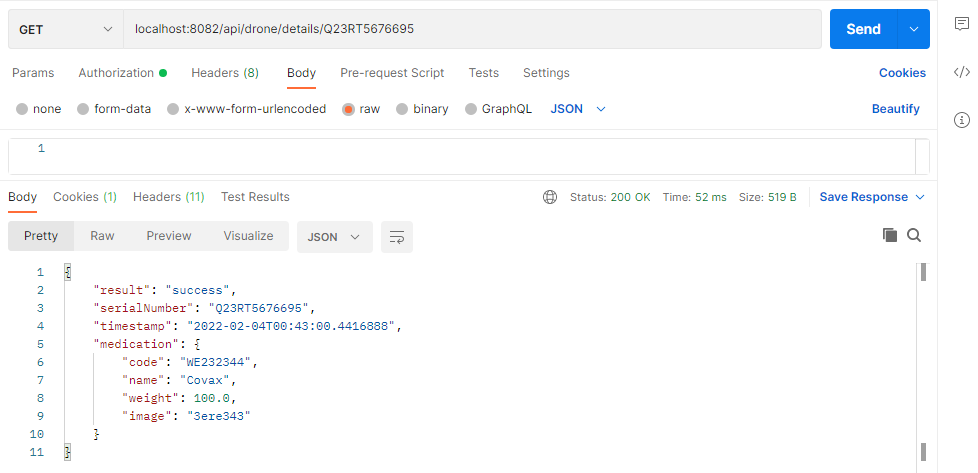Open the request Headers (8) tab

[x=225, y=73]
